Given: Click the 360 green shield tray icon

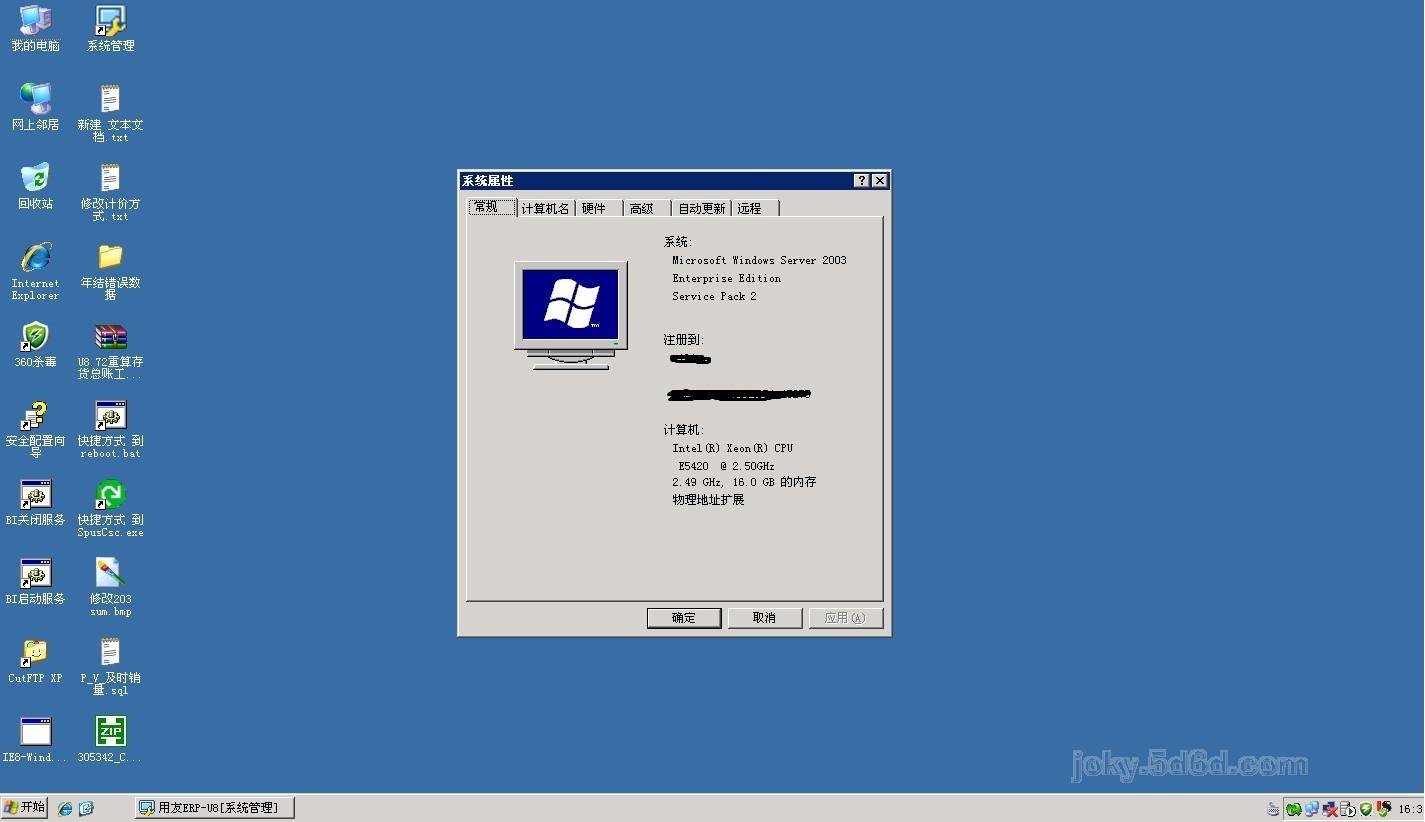Looking at the screenshot, I should (x=1365, y=809).
